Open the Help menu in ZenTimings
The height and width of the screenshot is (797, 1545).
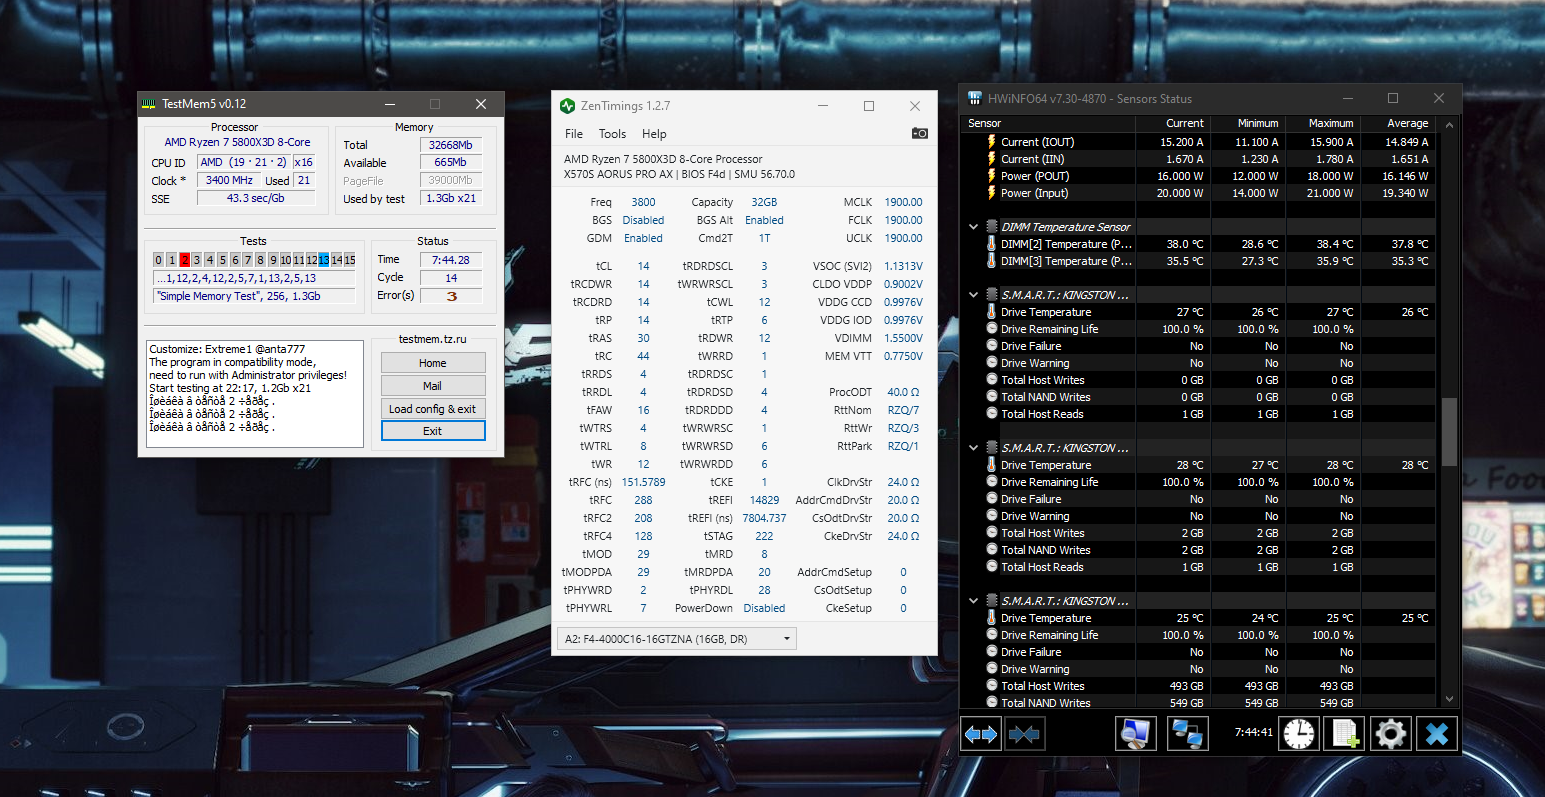(654, 134)
